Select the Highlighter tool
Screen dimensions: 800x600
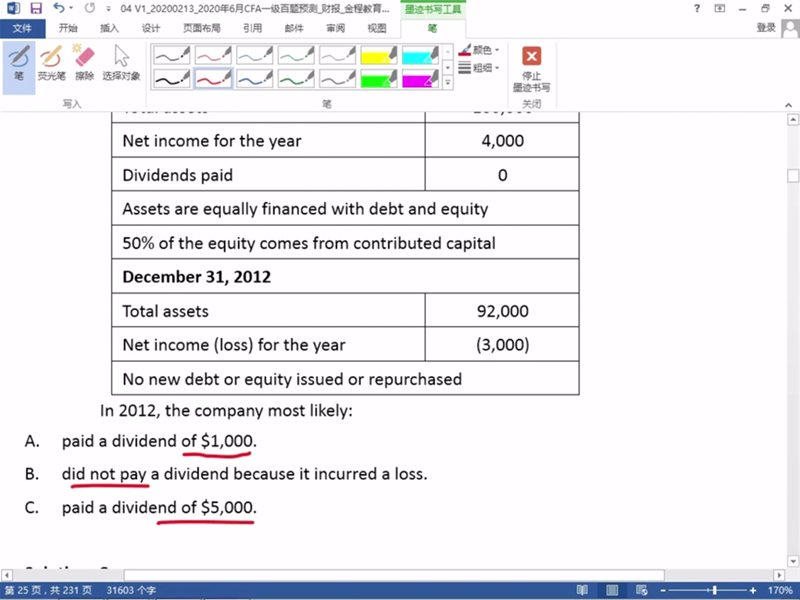(x=51, y=62)
